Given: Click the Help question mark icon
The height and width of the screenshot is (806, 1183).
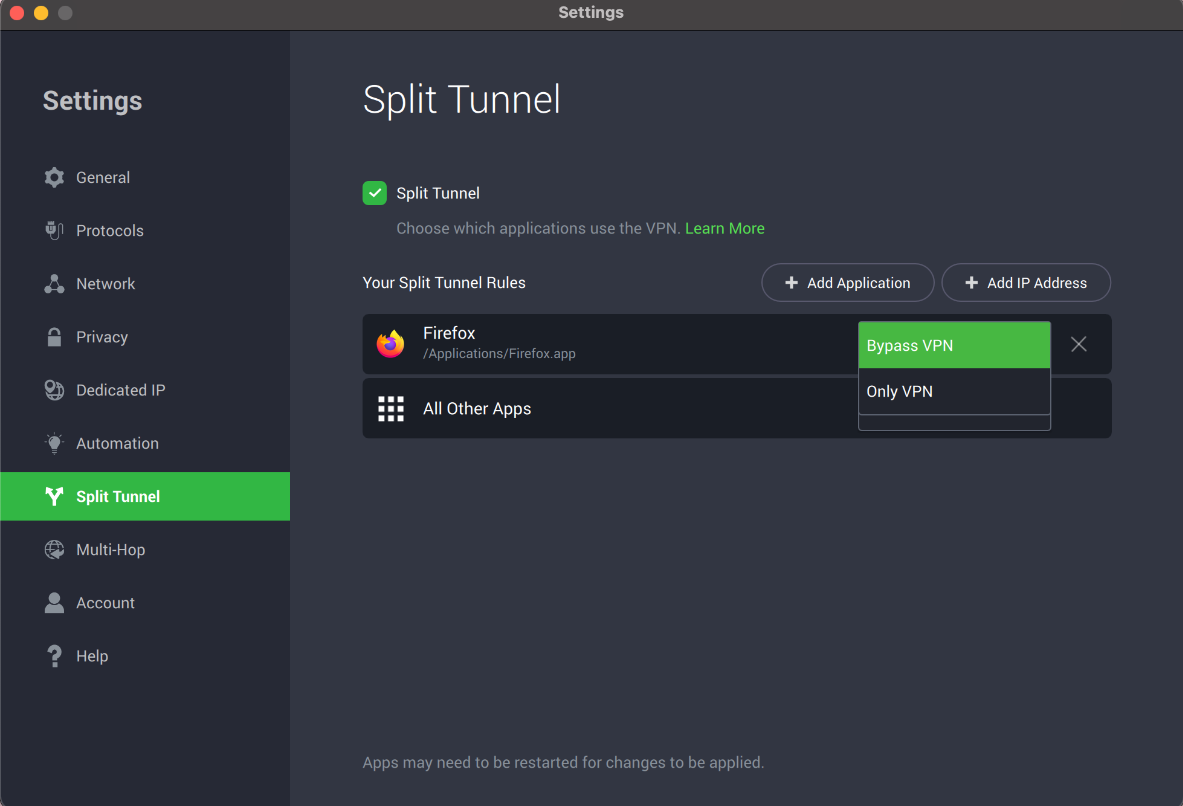Looking at the screenshot, I should click(54, 656).
